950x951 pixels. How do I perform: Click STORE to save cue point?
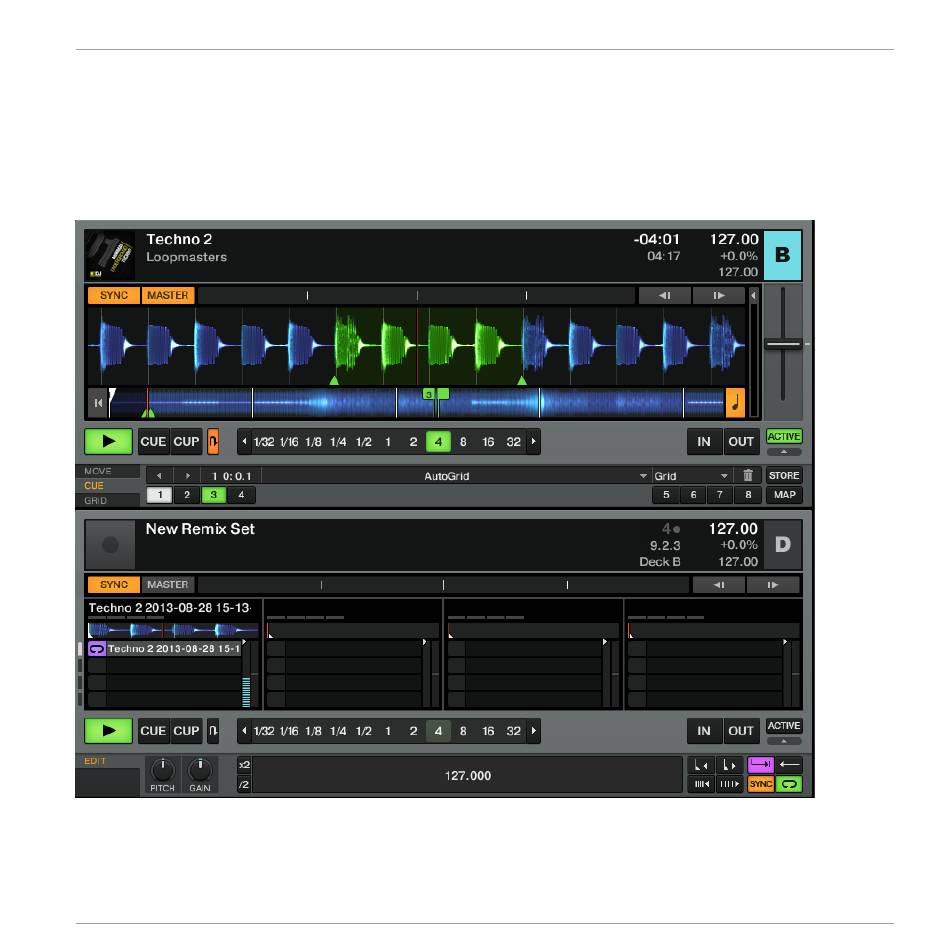pos(784,476)
